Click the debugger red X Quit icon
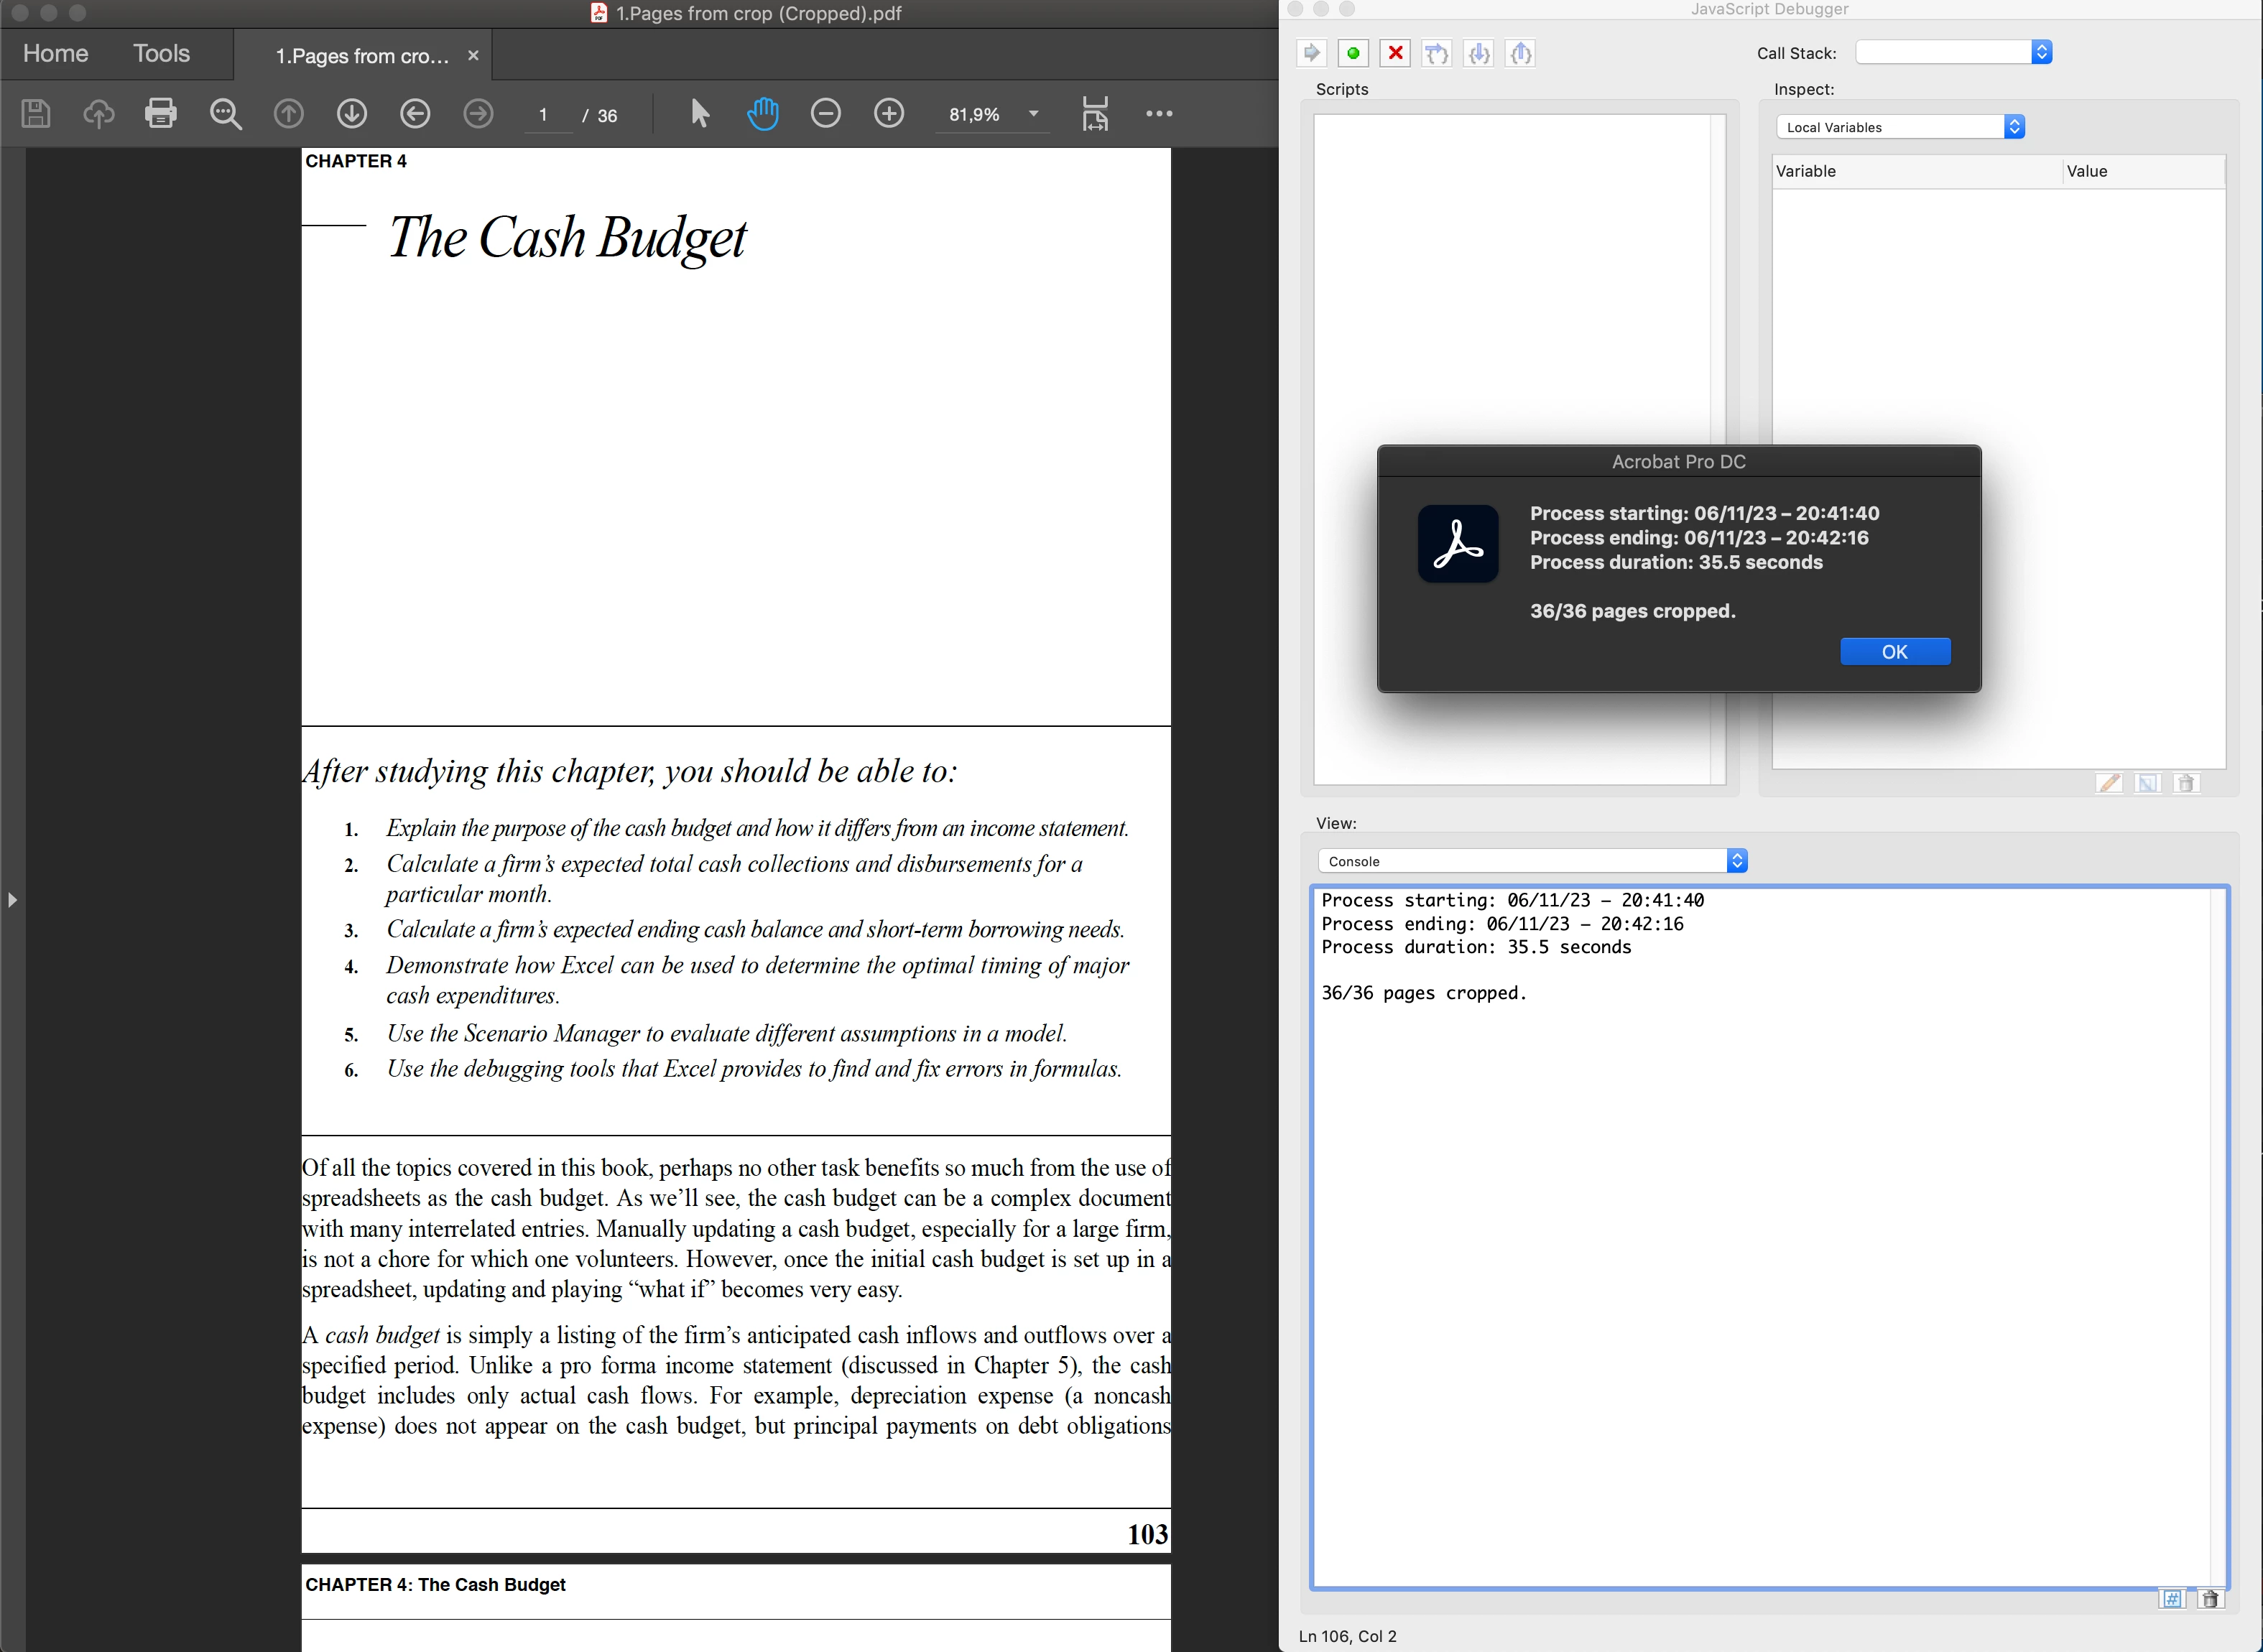2263x1652 pixels. coord(1395,53)
